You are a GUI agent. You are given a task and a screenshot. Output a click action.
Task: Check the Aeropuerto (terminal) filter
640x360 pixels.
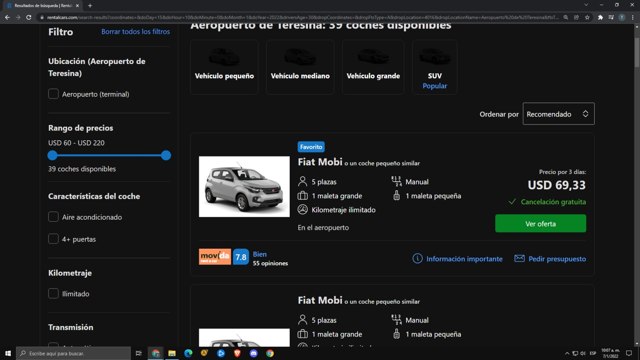click(53, 94)
